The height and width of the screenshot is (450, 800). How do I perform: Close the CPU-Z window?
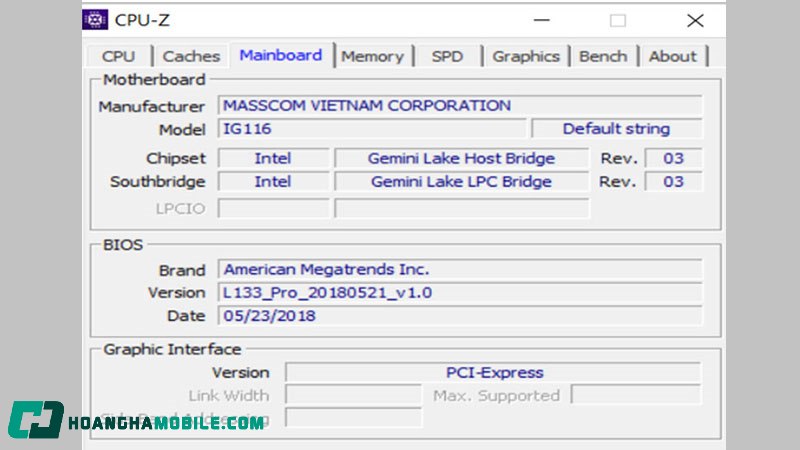click(x=695, y=20)
